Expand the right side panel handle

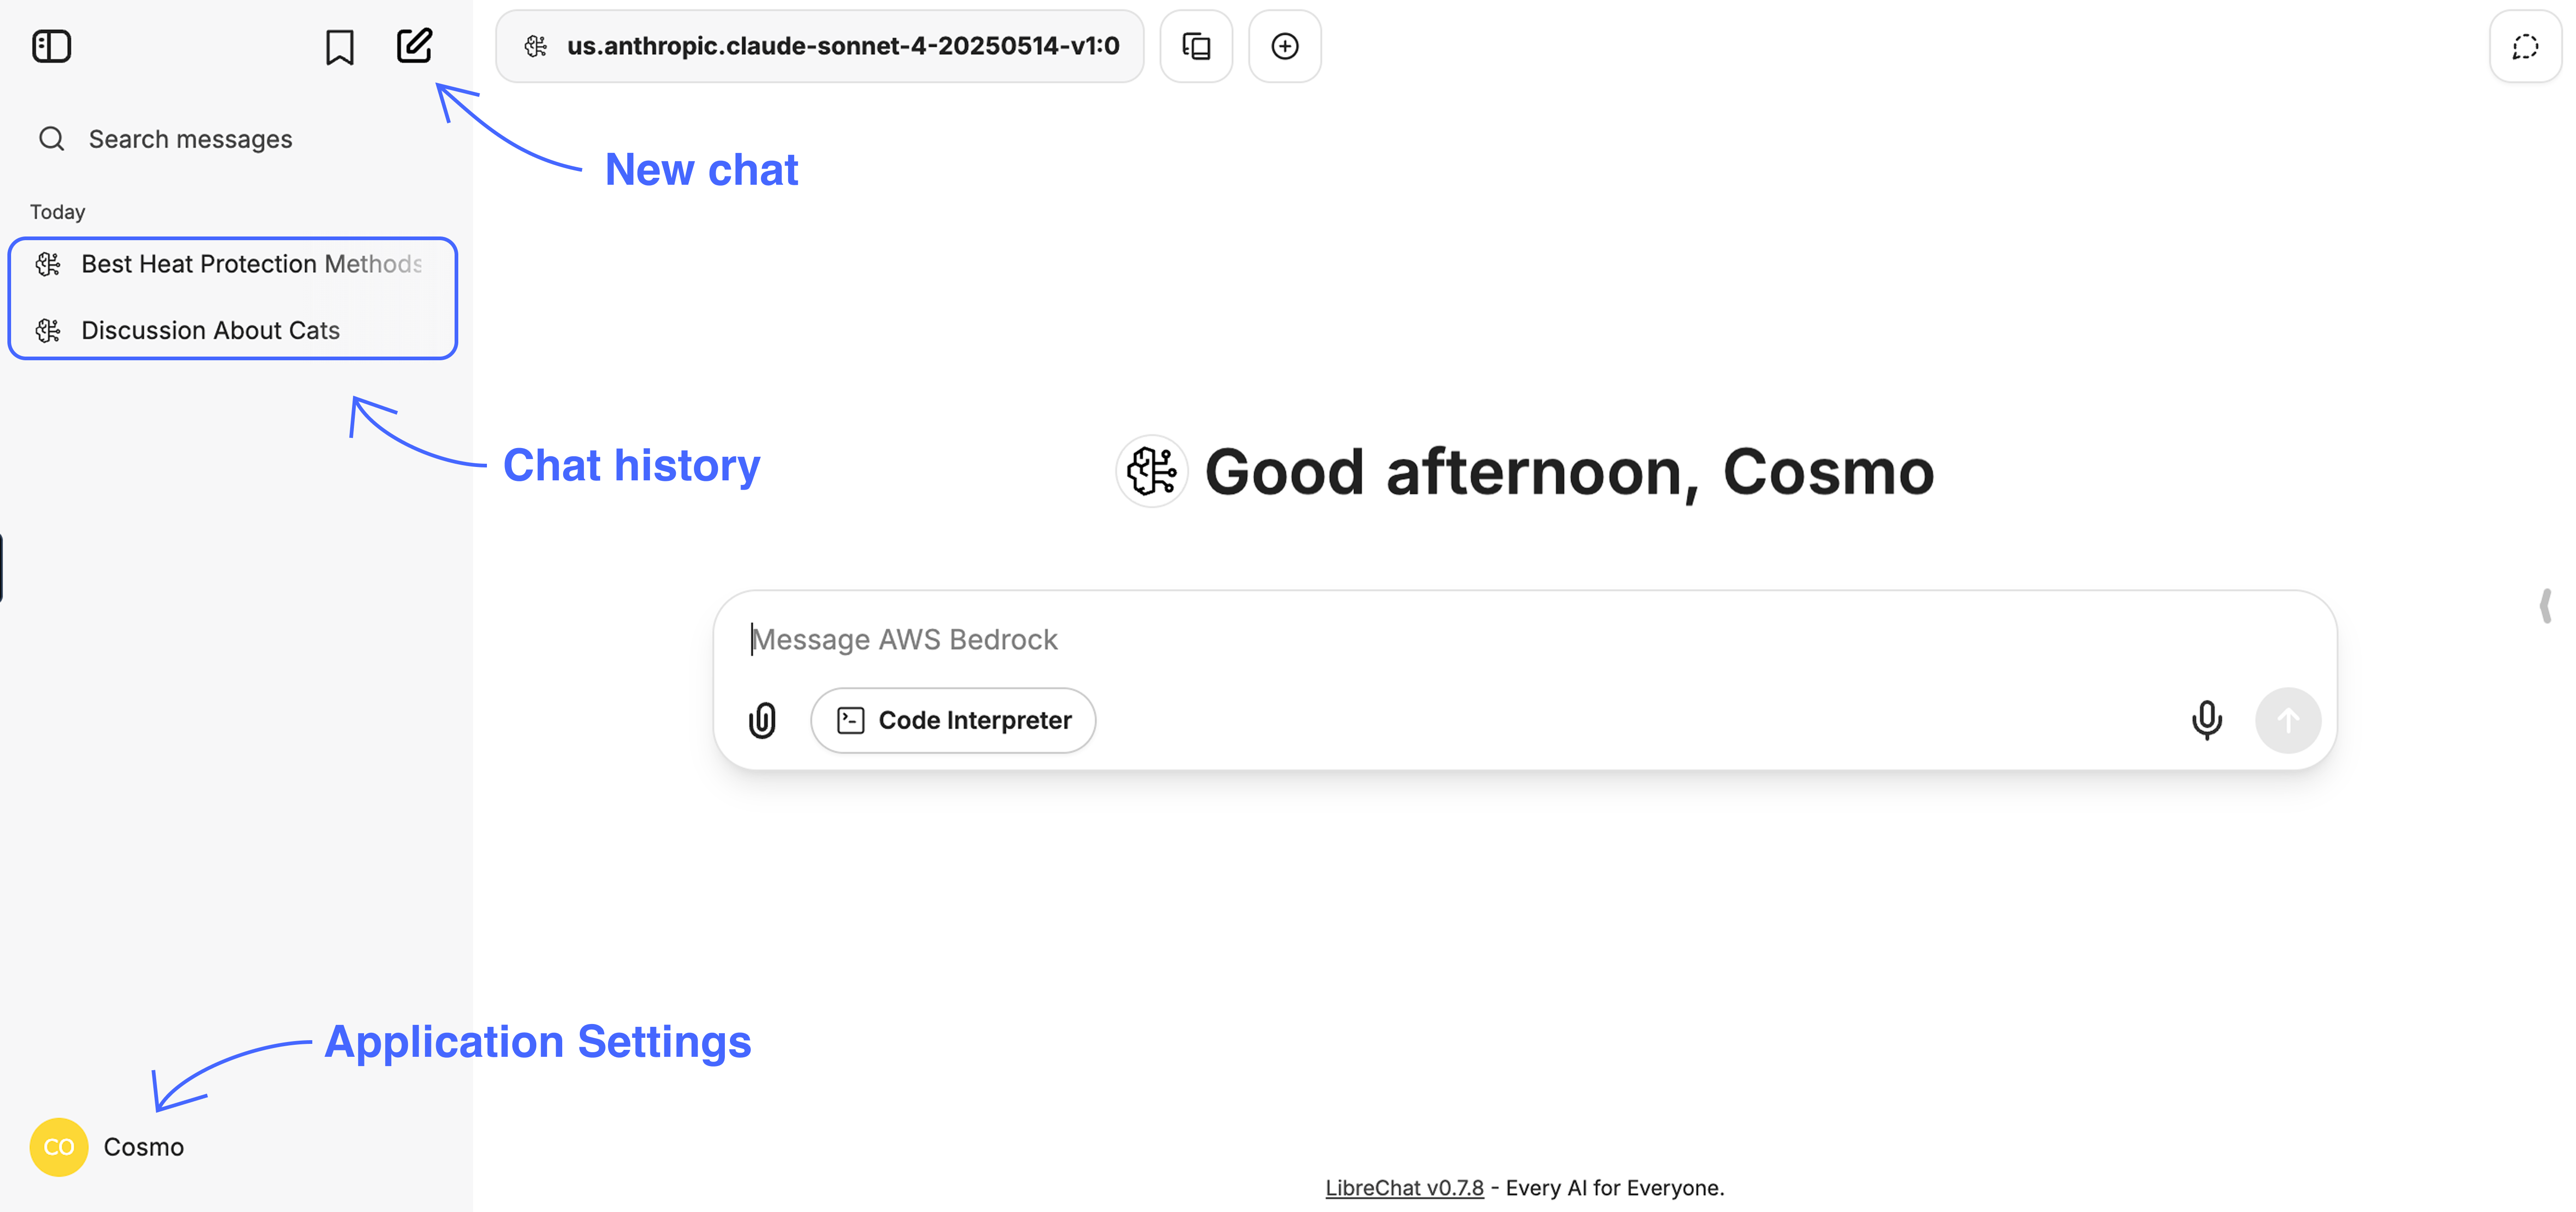2545,606
